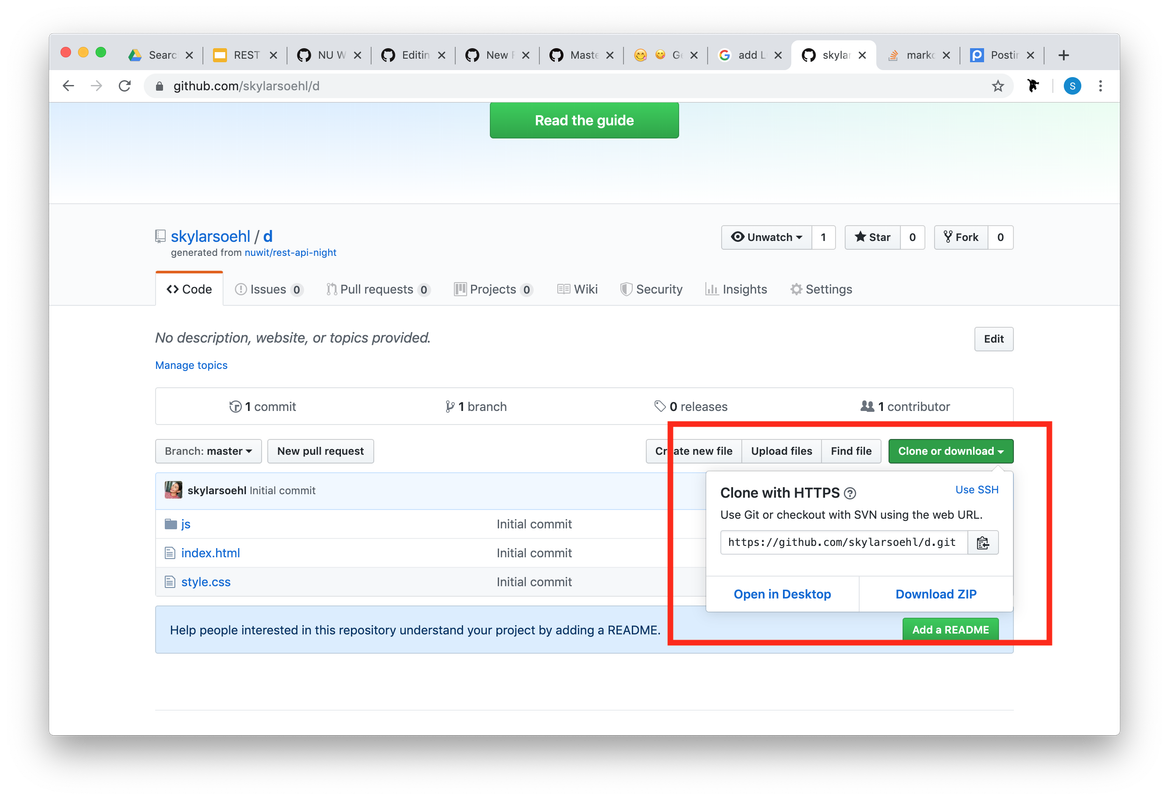1169x800 pixels.
Task: Open the Branch: master selector
Action: tap(208, 451)
